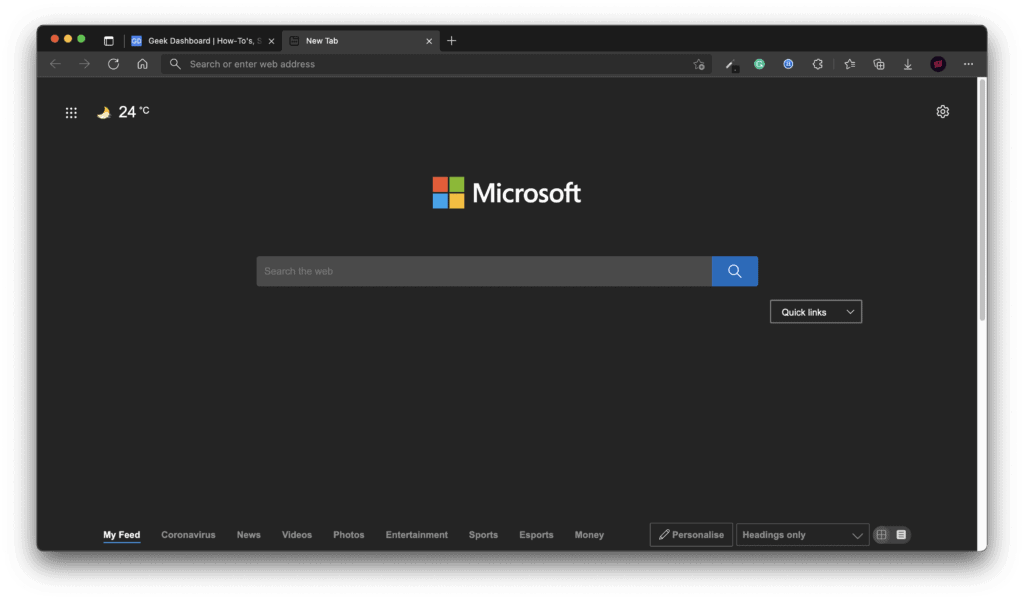1024x600 pixels.
Task: Open the user profile avatar
Action: 938,64
